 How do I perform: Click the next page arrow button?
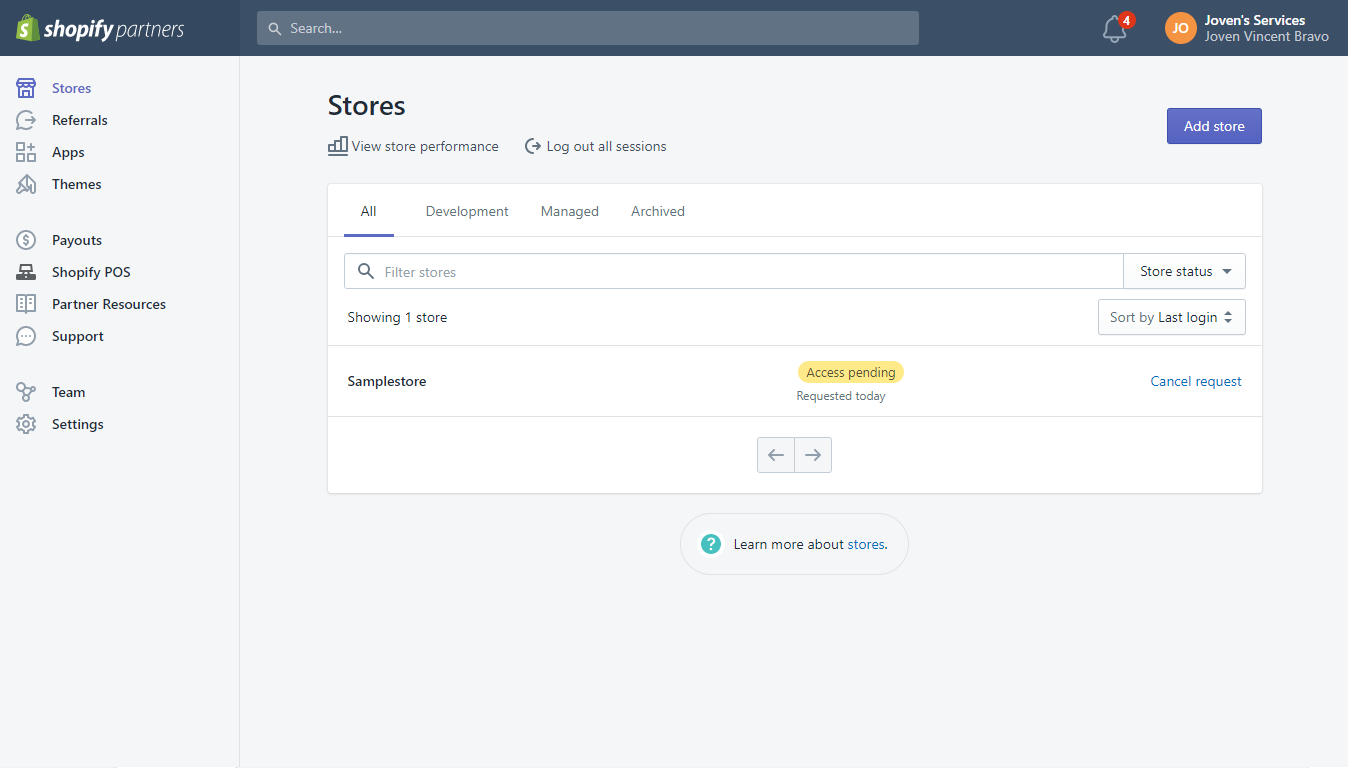[813, 455]
